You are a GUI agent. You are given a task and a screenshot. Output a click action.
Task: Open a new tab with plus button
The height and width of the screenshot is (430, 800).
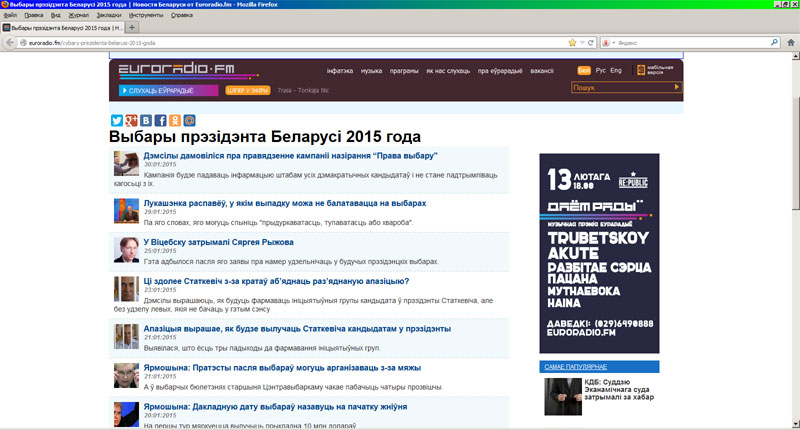pyautogui.click(x=132, y=28)
